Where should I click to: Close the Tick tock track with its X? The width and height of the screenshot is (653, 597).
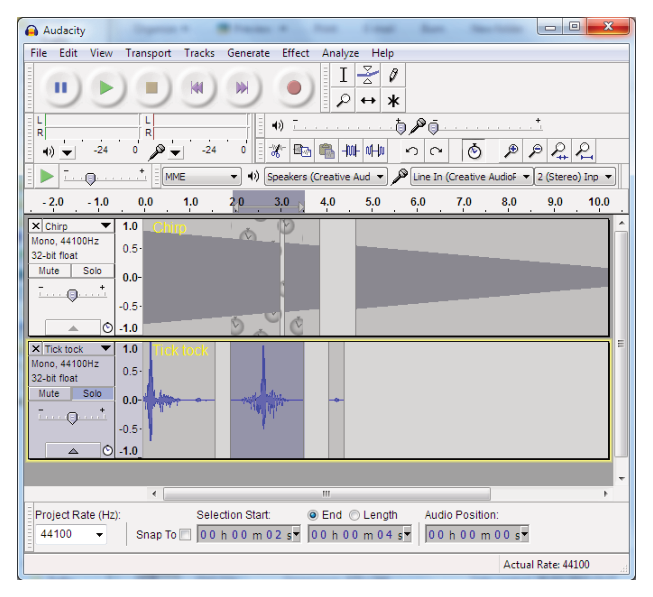[x=36, y=348]
